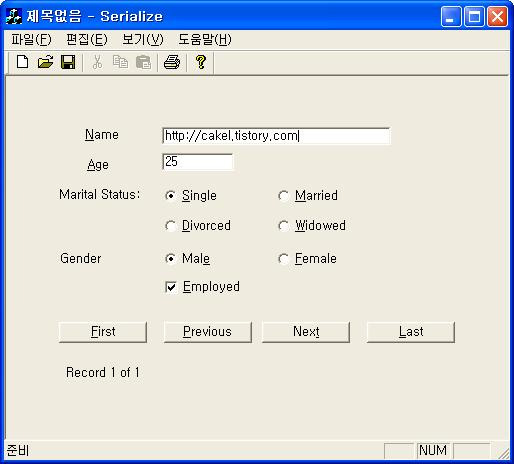
Task: Click the Gender label
Action: coord(81,259)
